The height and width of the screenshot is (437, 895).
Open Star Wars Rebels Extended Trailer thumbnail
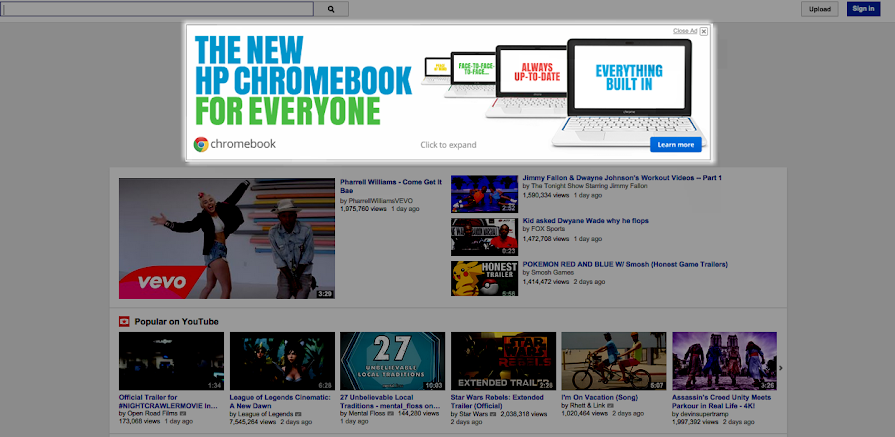coord(503,361)
